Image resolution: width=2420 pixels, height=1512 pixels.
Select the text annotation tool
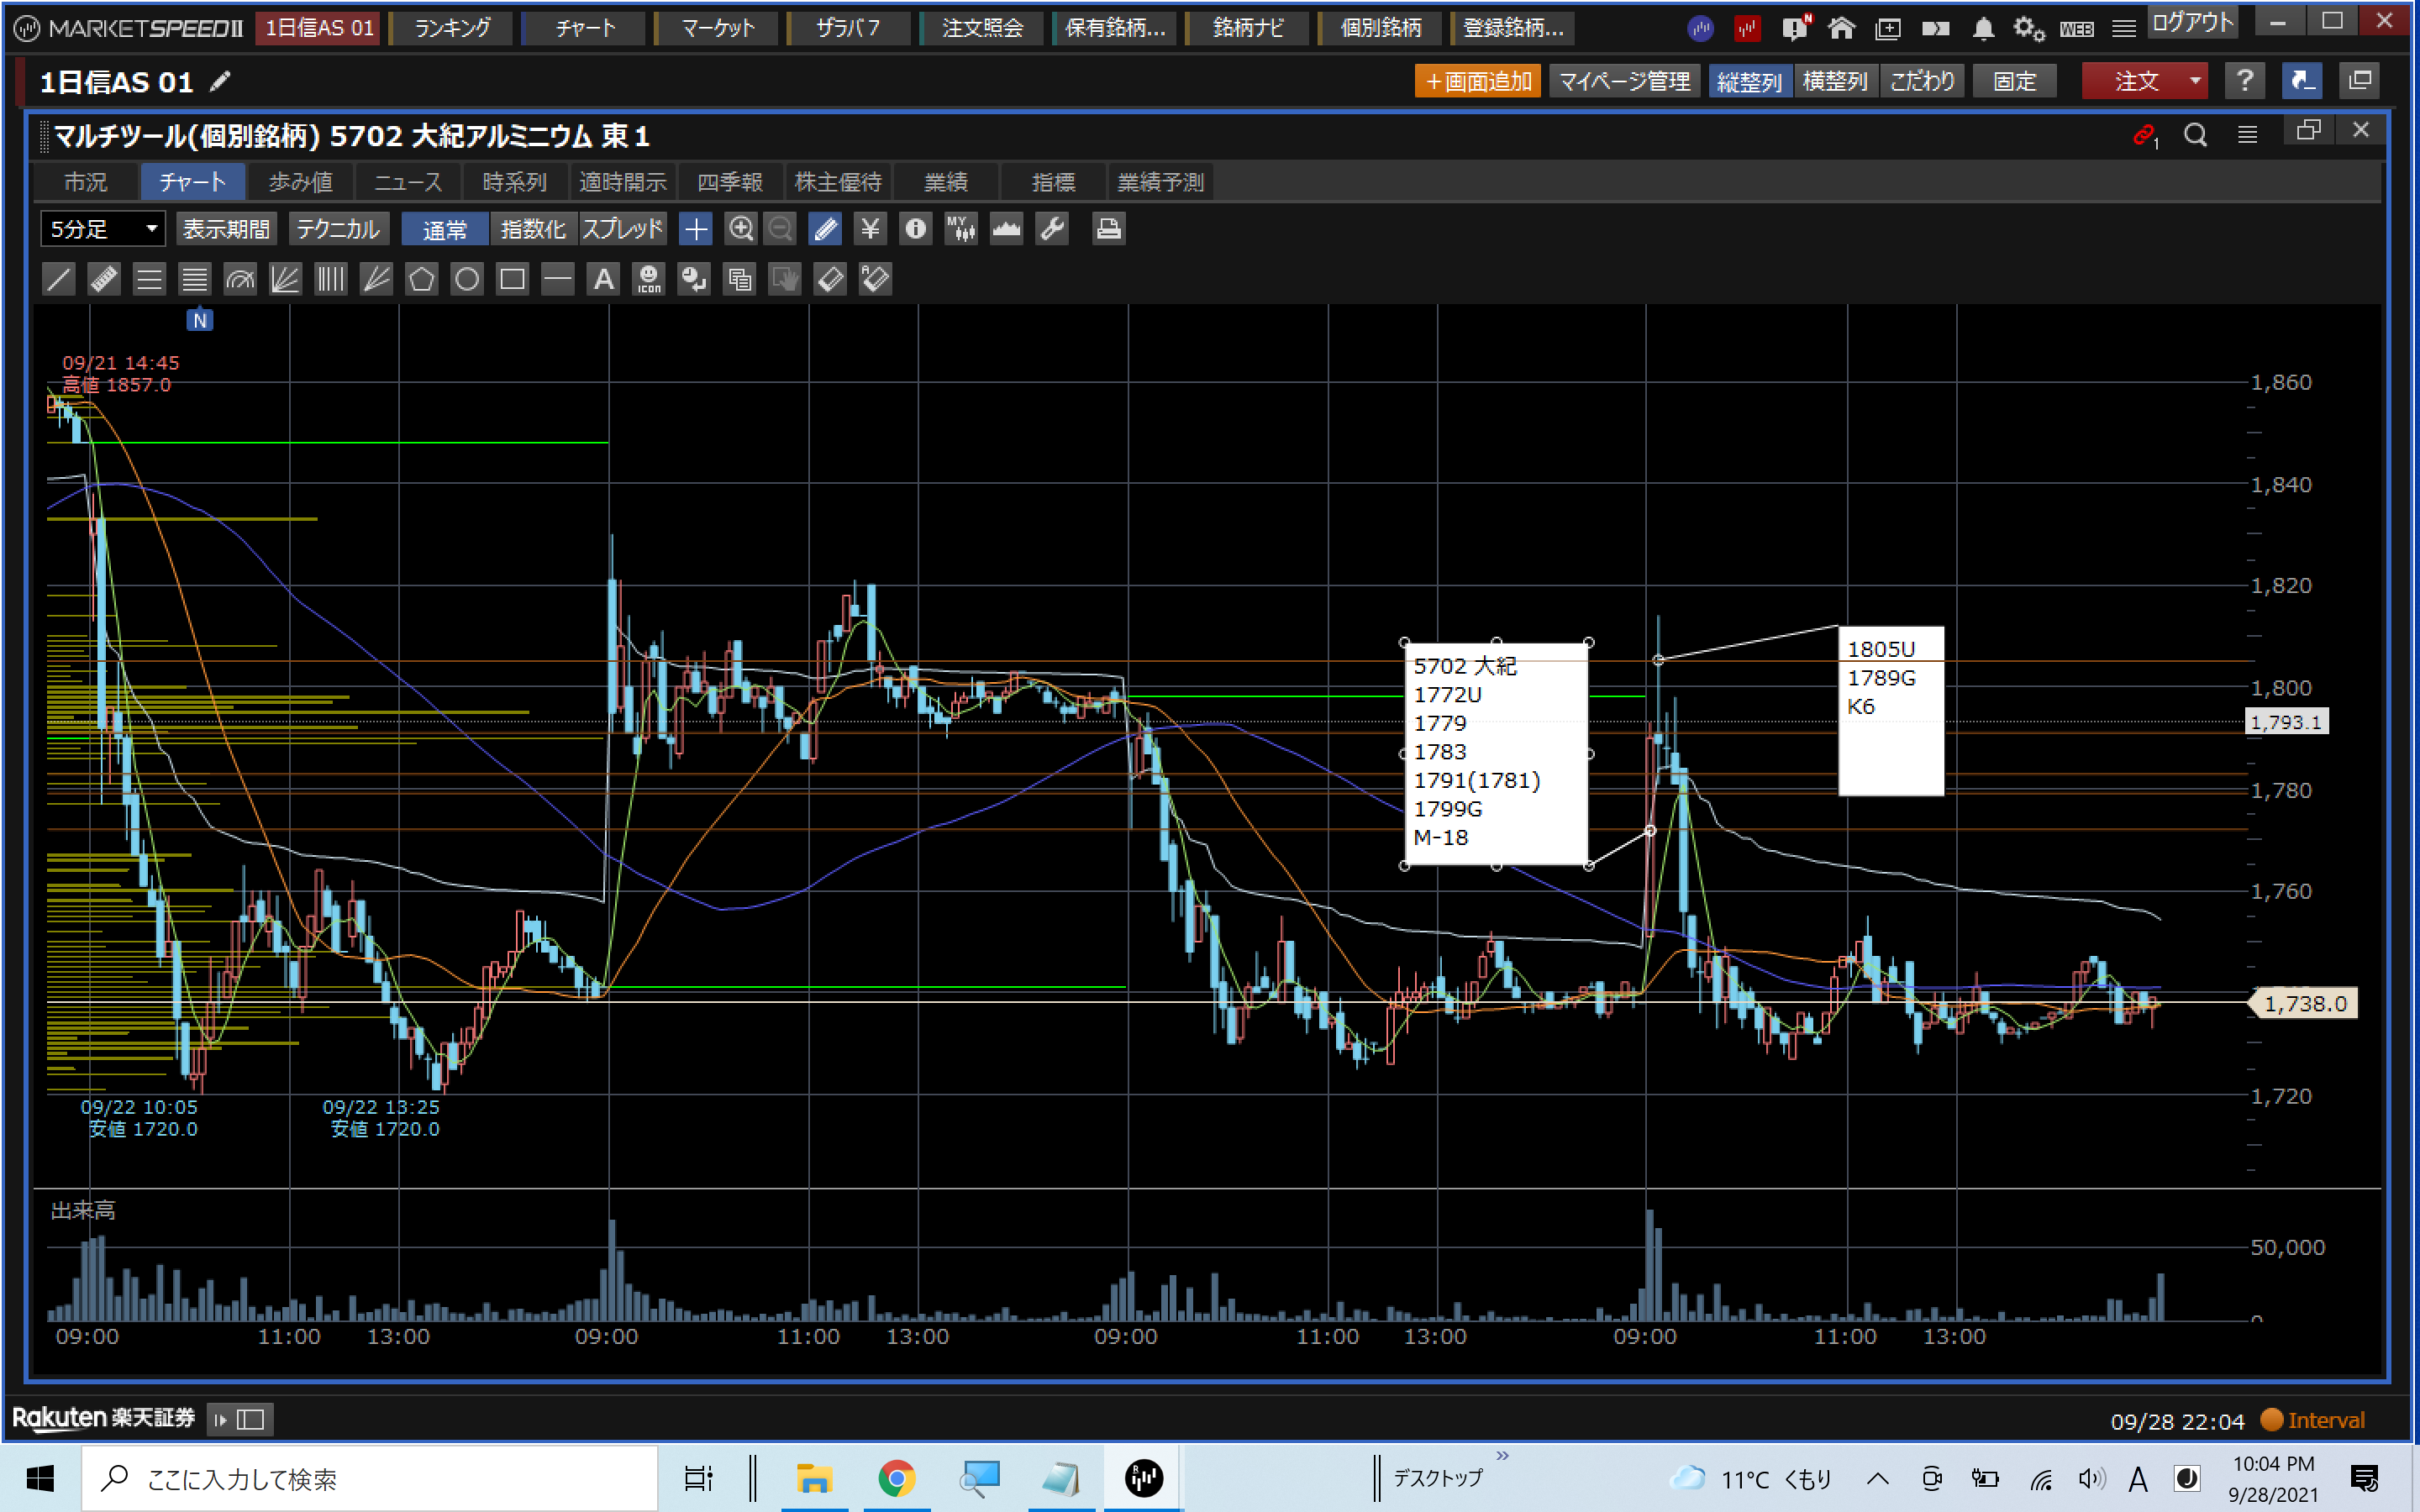coord(603,279)
